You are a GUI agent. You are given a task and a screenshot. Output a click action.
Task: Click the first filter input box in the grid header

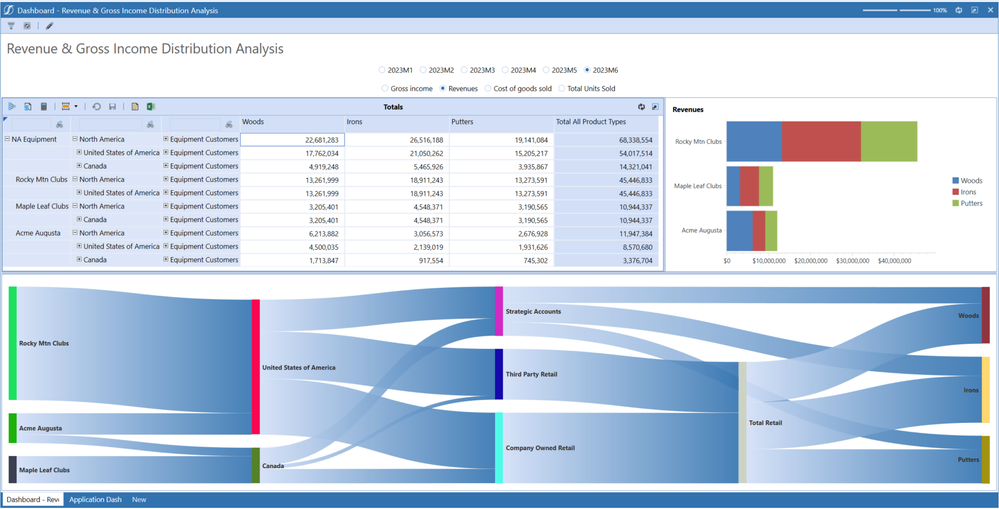(31, 125)
